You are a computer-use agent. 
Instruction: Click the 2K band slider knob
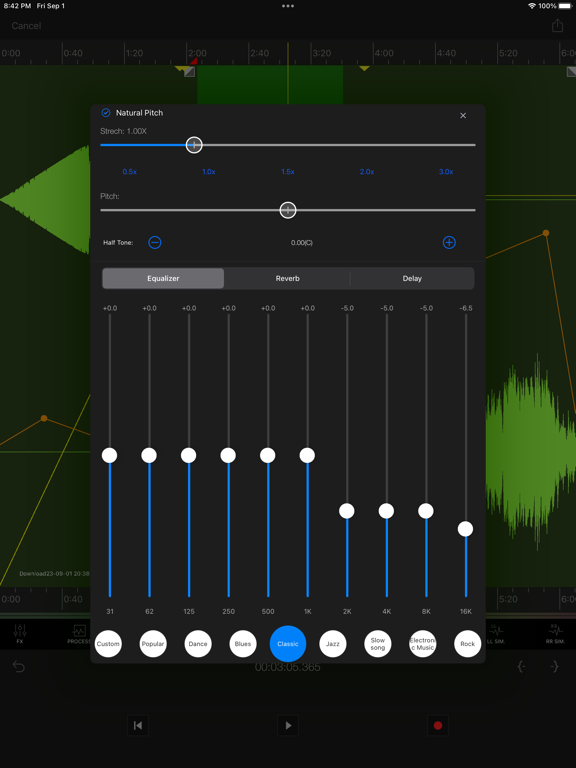tap(347, 511)
